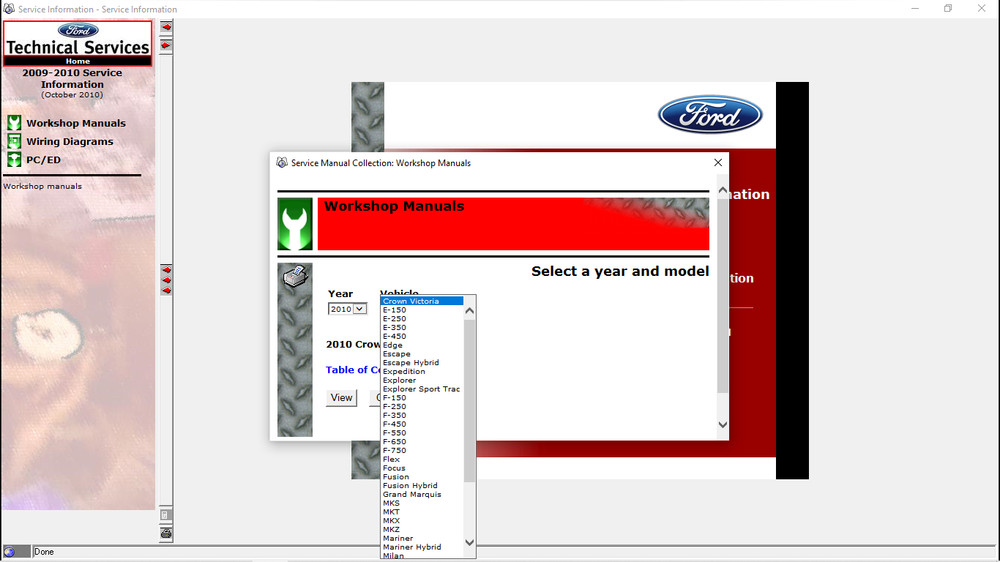Click the top red arrow in the divider strip
This screenshot has width=1000, height=562.
[166, 27]
